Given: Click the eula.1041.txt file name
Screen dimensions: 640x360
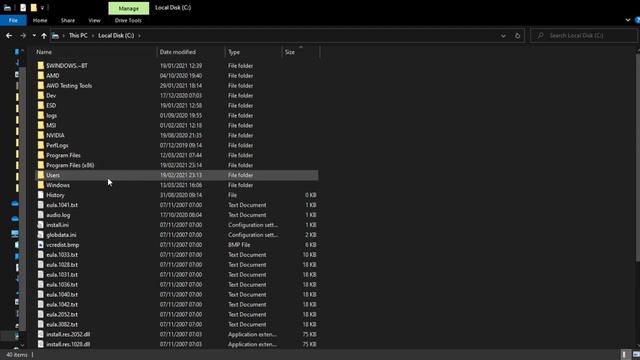Looking at the screenshot, I should coord(62,205).
